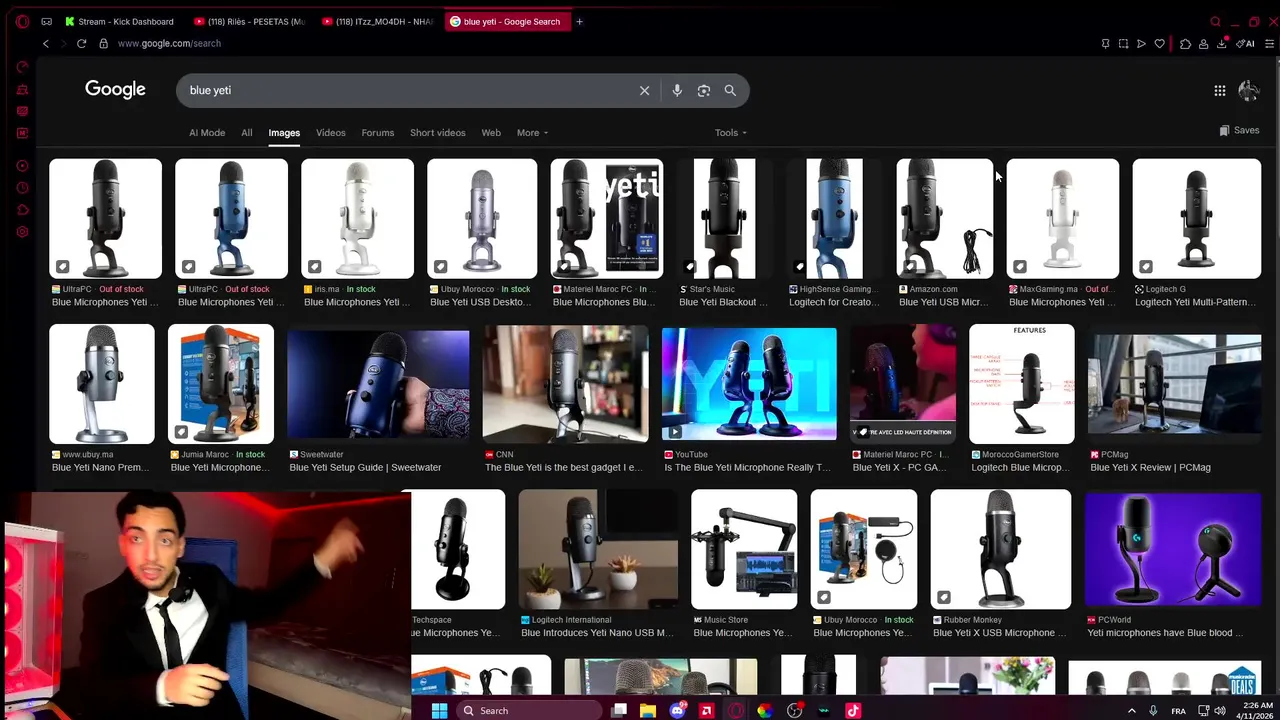Open the downloads panel
The height and width of the screenshot is (720, 1280).
pyautogui.click(x=1222, y=43)
